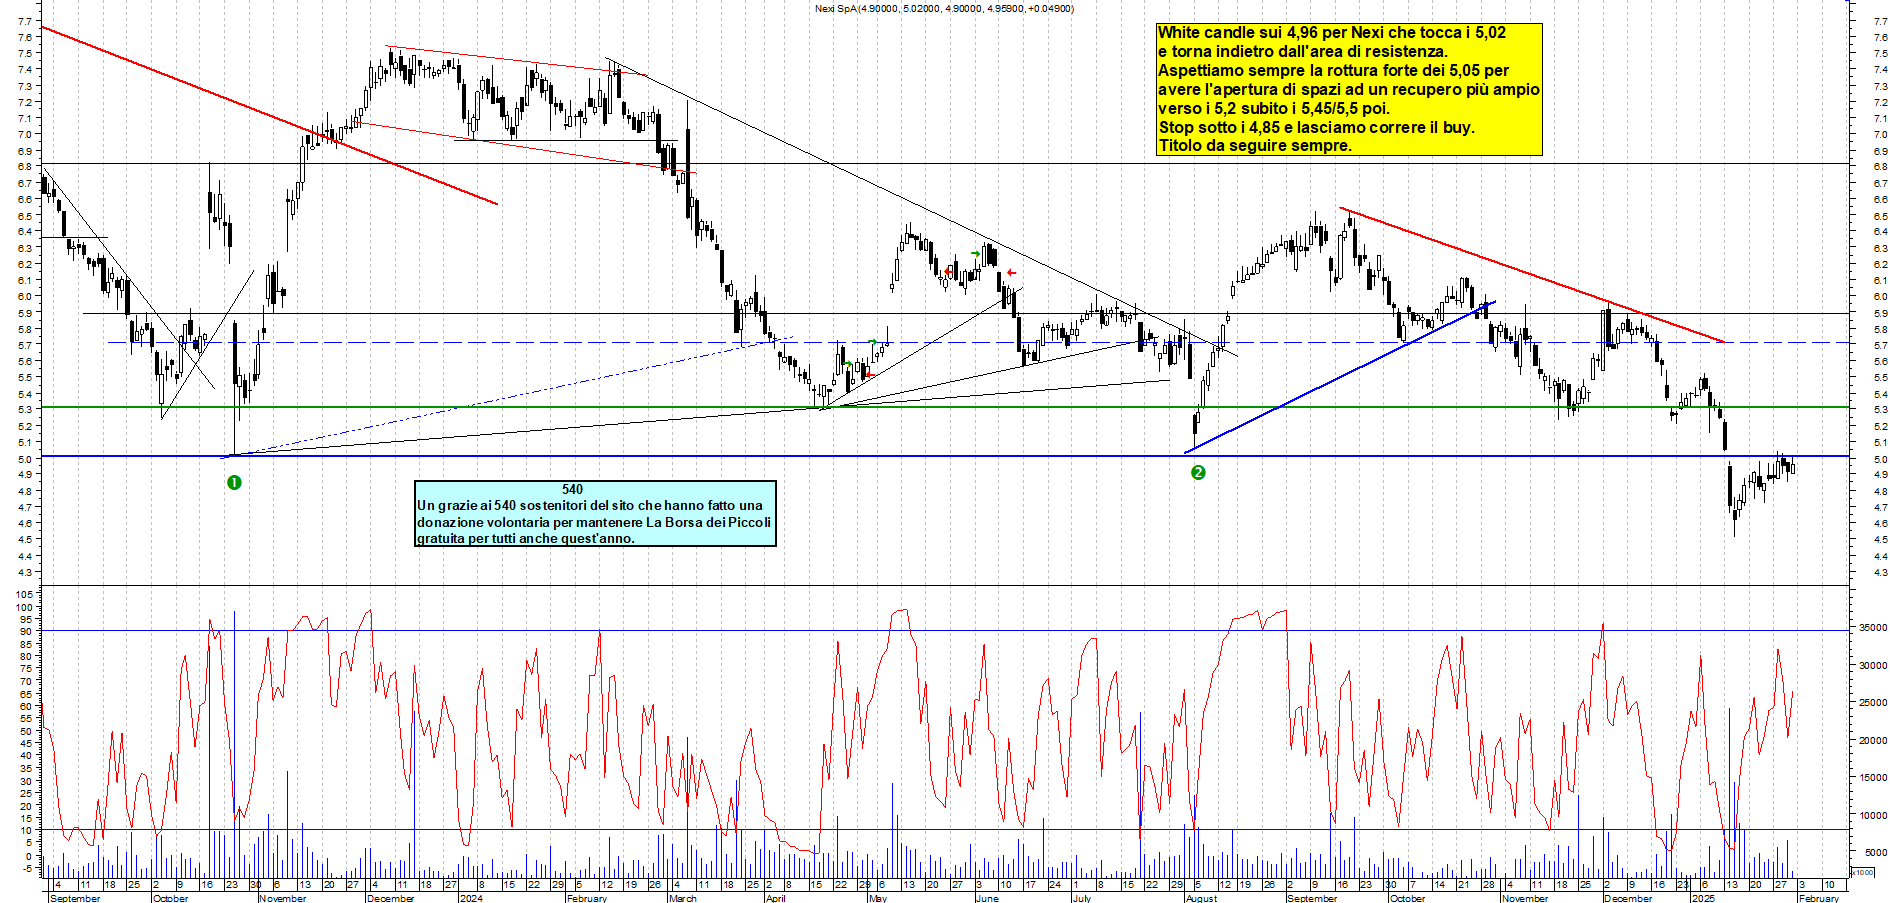Click the 'May' label on time axis
1890x903 pixels.
coord(878,898)
